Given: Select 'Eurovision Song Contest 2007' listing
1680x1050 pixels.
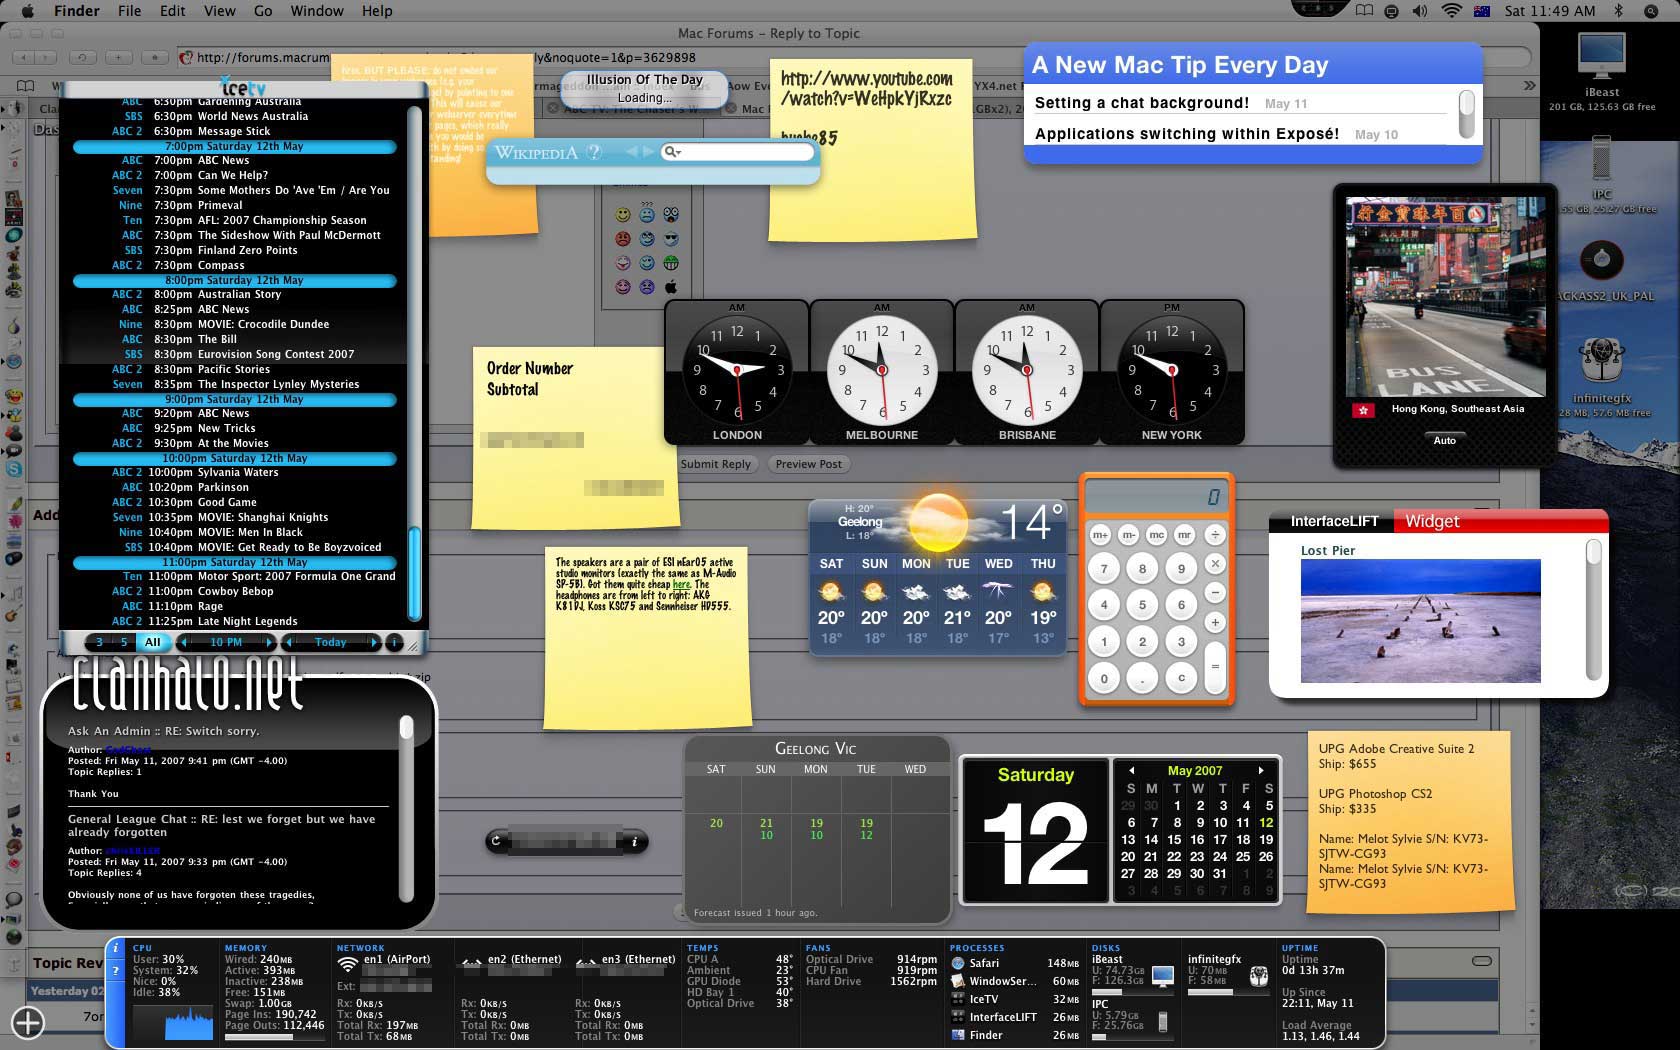Looking at the screenshot, I should tap(276, 354).
